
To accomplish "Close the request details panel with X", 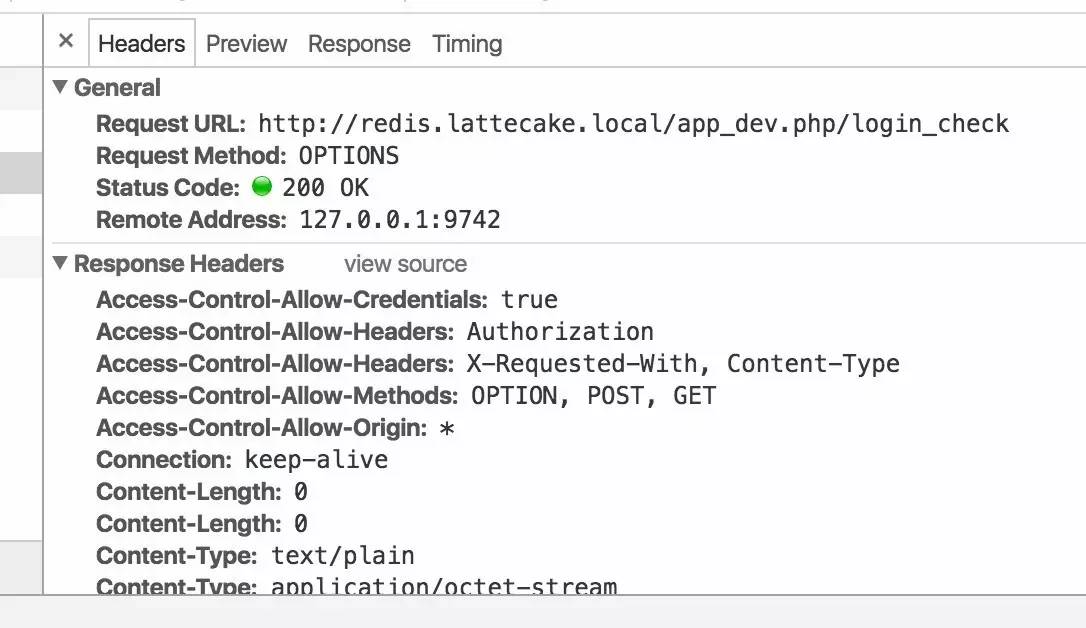I will pyautogui.click(x=66, y=41).
